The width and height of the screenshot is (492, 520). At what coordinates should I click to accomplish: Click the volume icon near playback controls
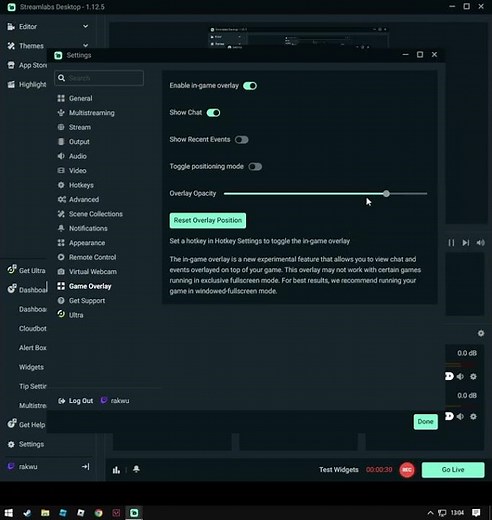pyautogui.click(x=480, y=243)
